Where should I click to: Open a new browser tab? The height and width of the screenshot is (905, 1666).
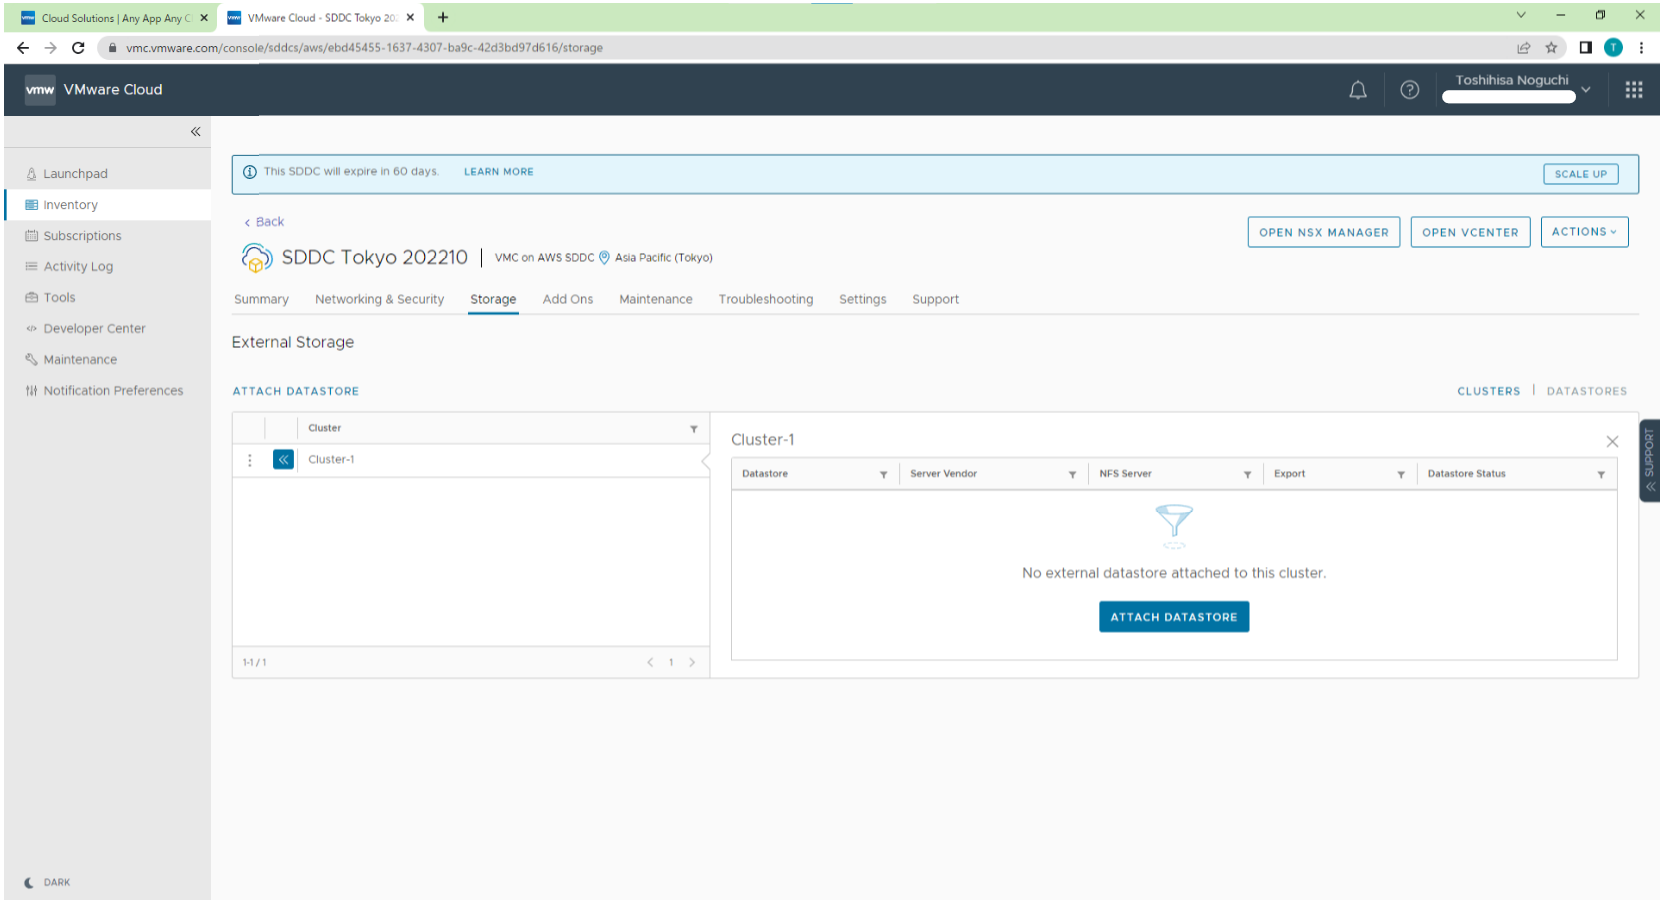[443, 18]
